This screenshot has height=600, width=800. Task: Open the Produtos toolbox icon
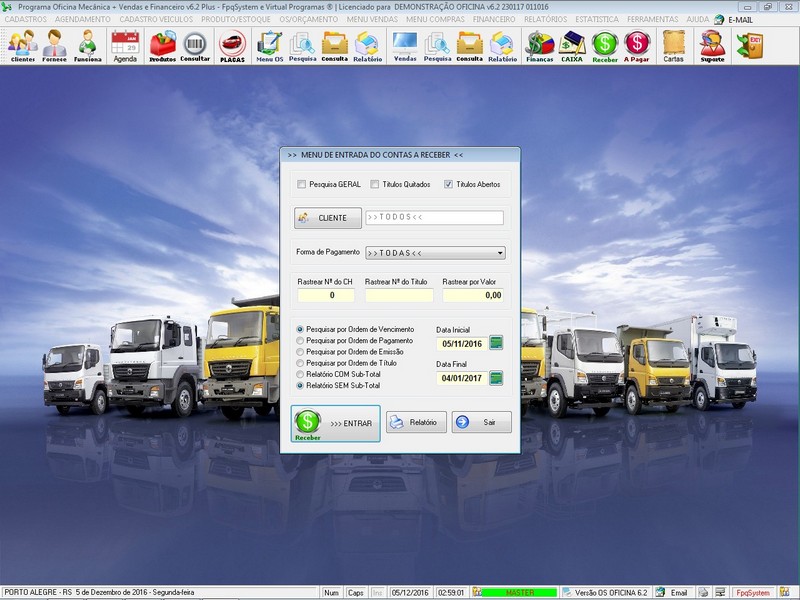(162, 46)
